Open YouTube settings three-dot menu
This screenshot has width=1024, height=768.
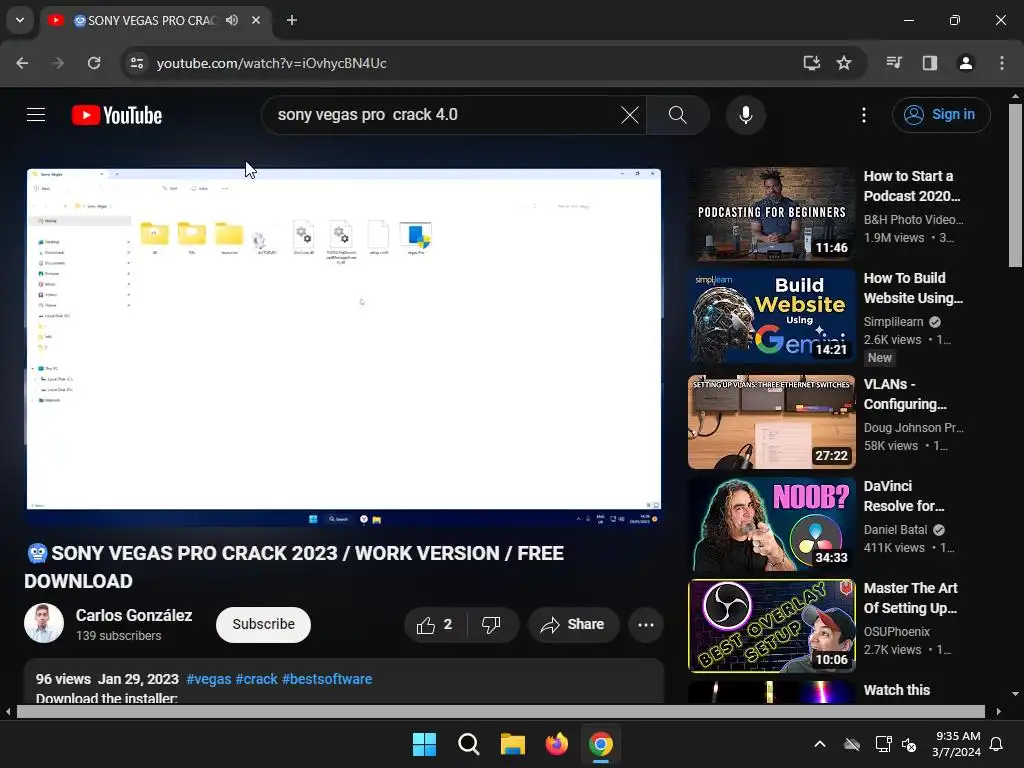863,115
